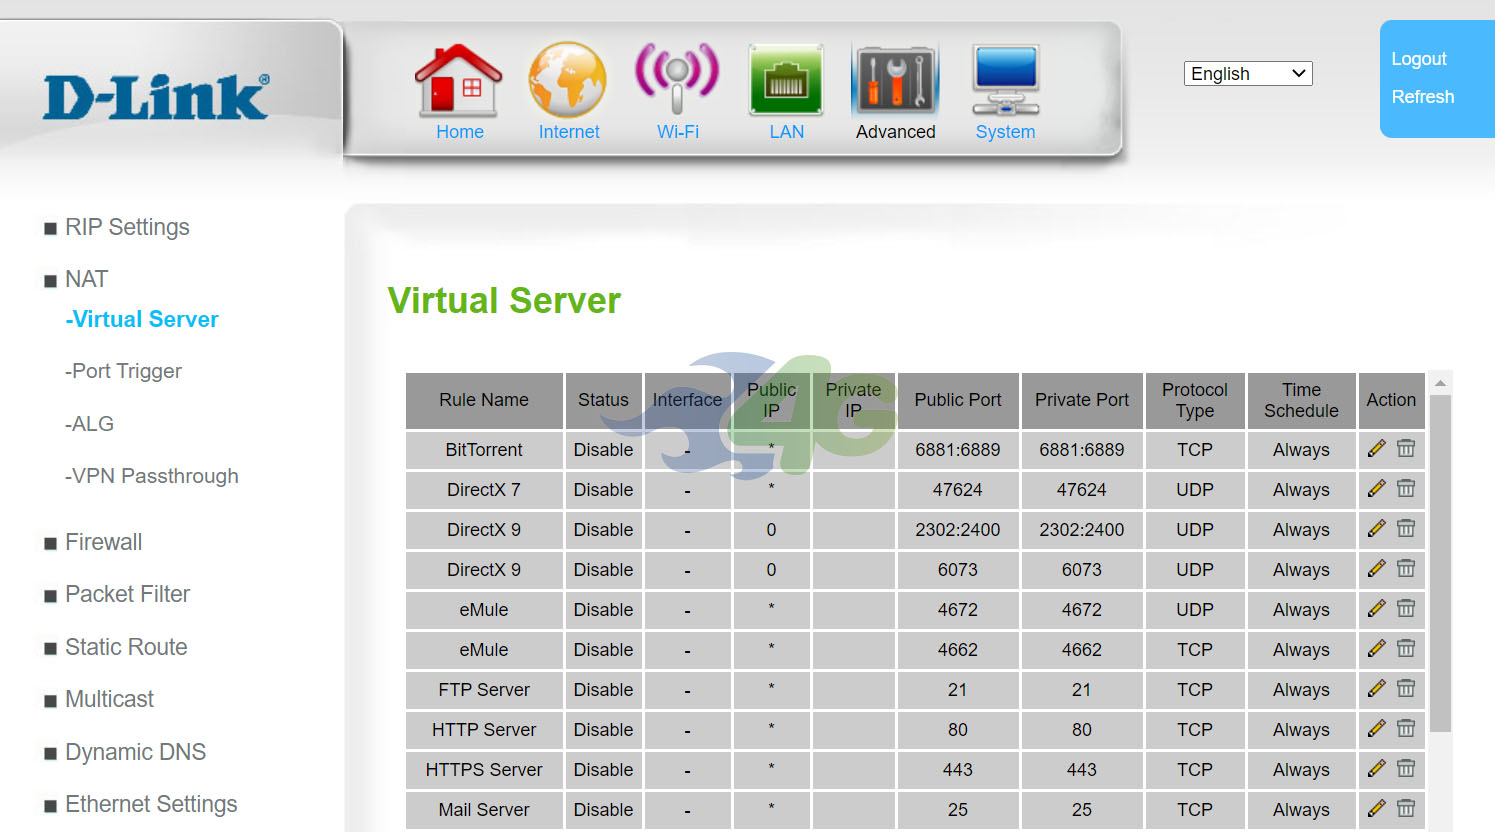The image size is (1495, 832).
Task: Delete the DirectX 7 rule trash icon
Action: tap(1406, 488)
